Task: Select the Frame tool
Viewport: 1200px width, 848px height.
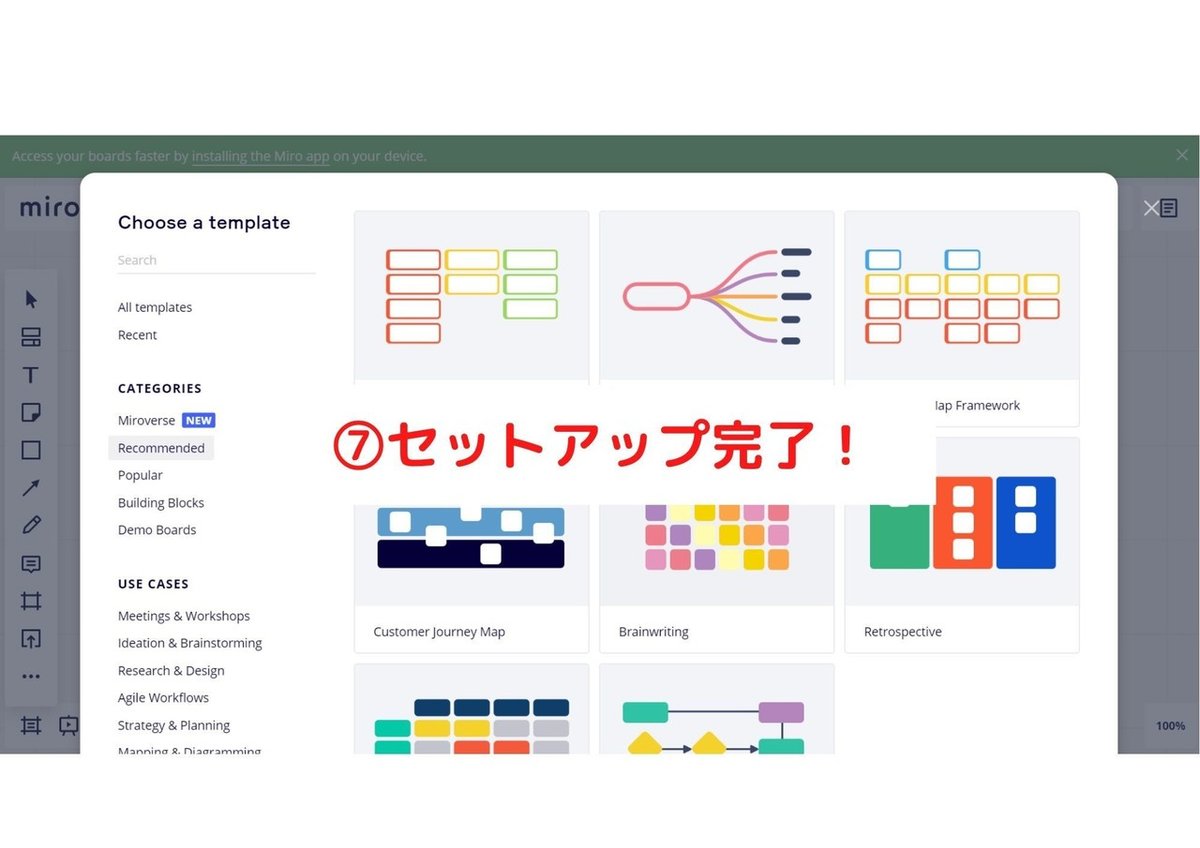Action: (31, 601)
